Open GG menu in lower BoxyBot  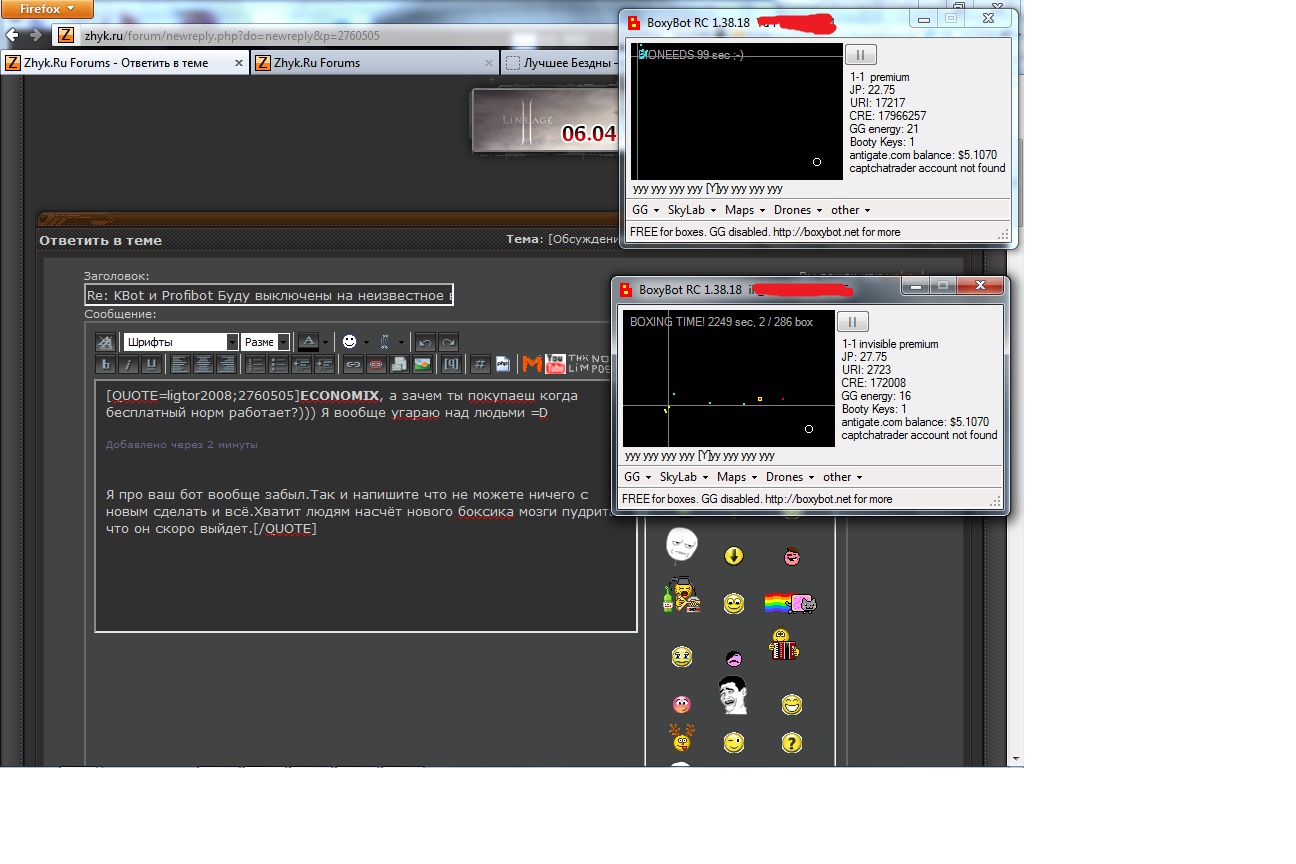pyautogui.click(x=637, y=477)
